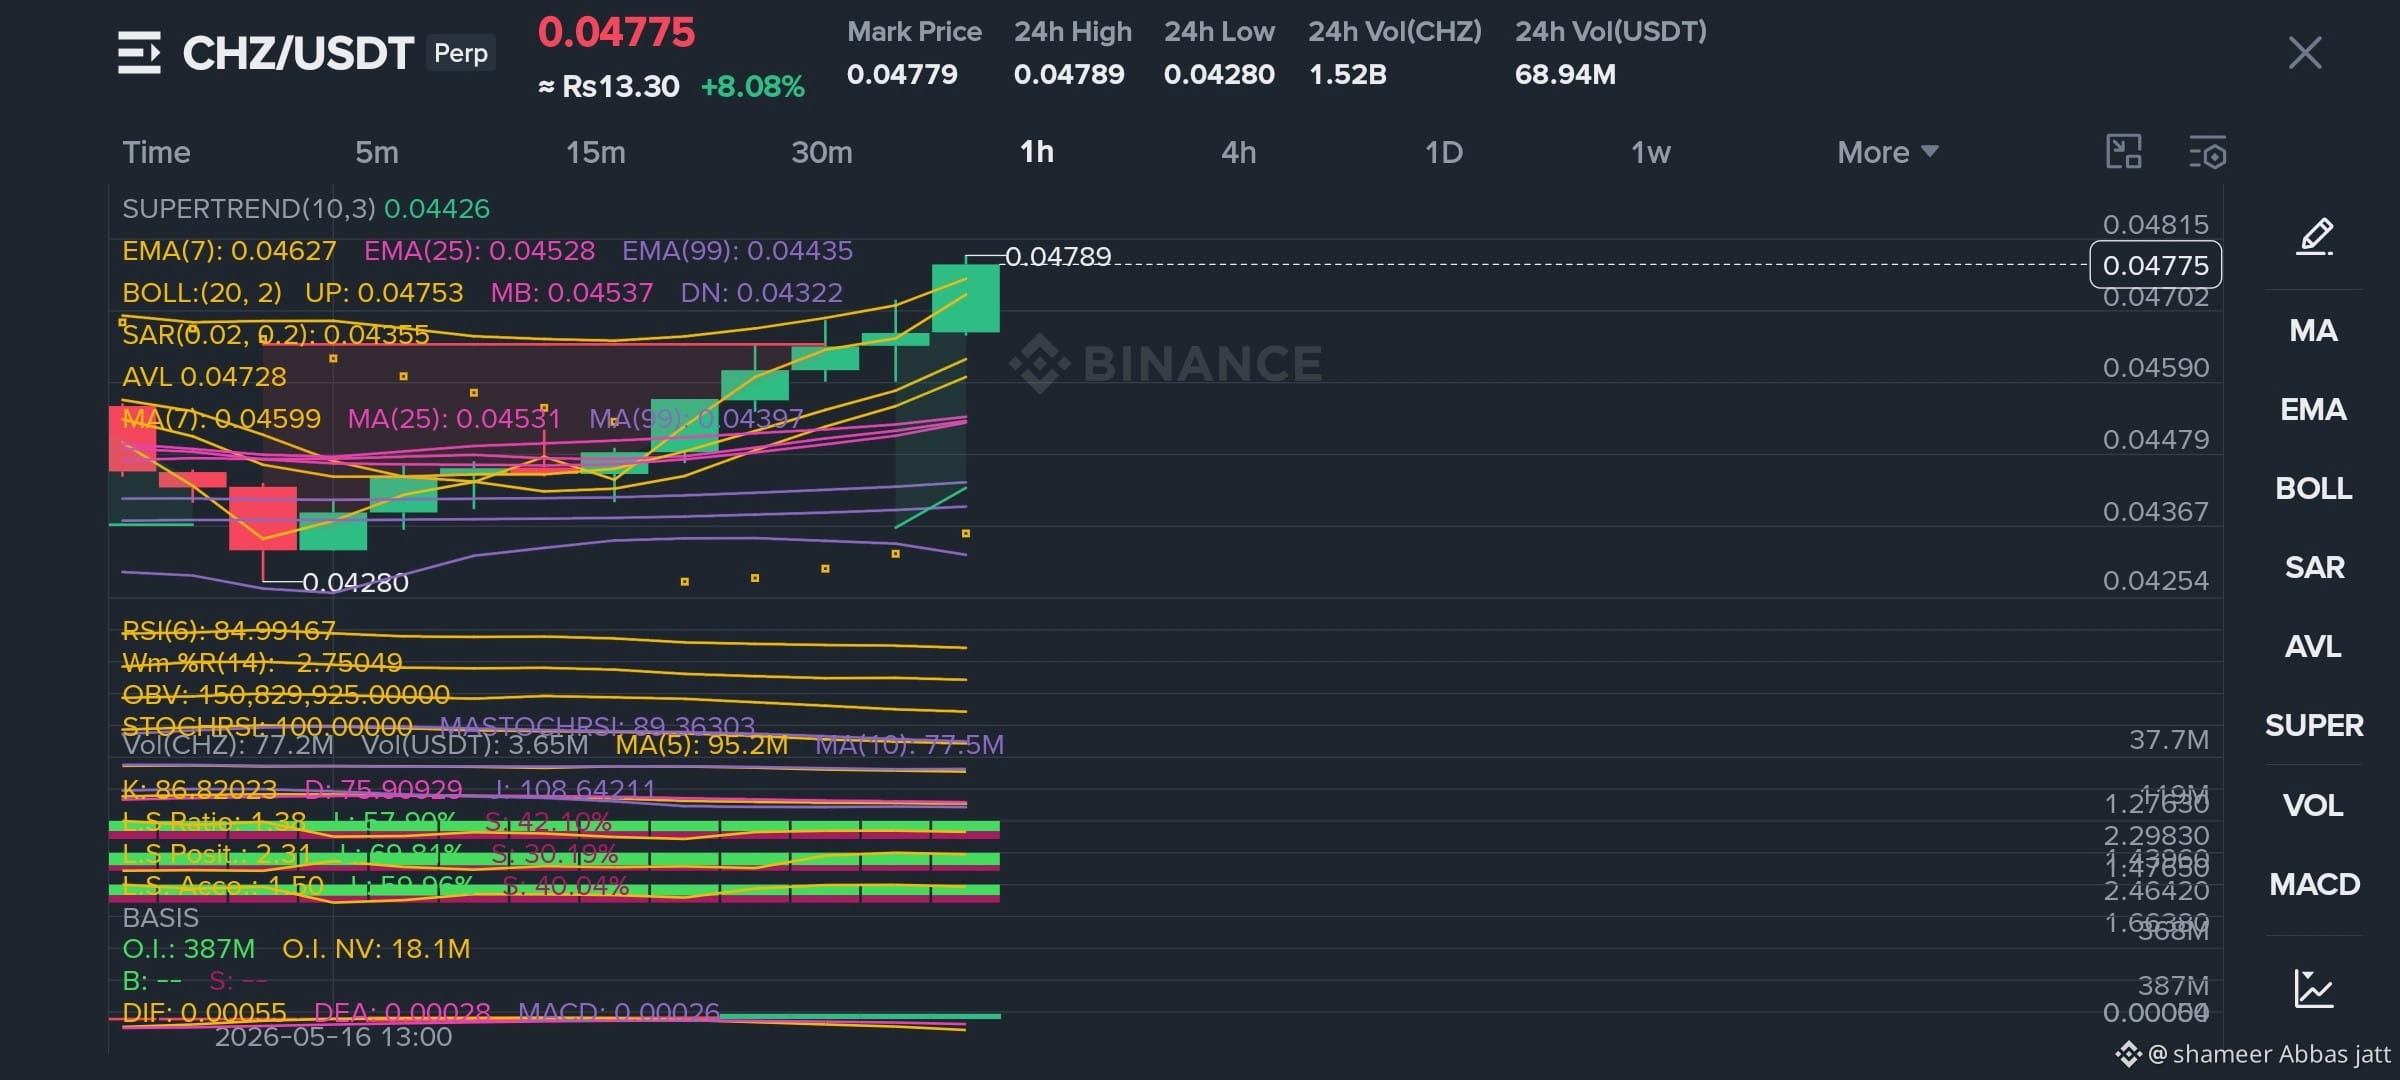The height and width of the screenshot is (1080, 2400).
Task: Click the EMA(7) legend value
Action: pyautogui.click(x=229, y=250)
